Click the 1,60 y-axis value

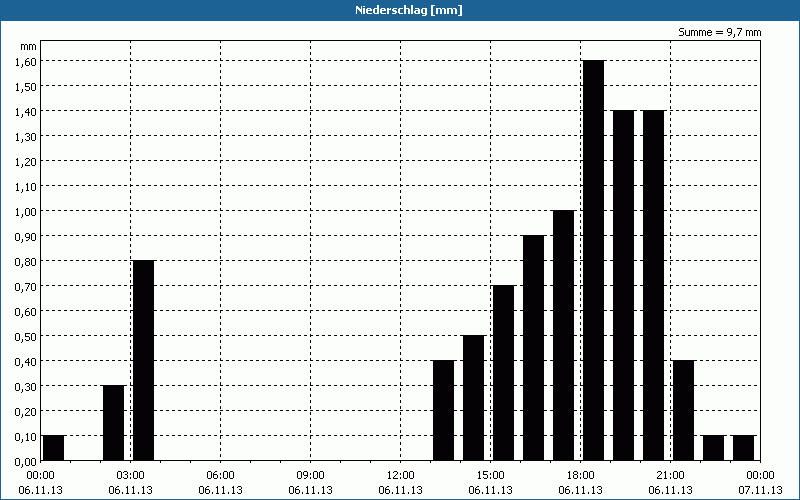pyautogui.click(x=26, y=61)
